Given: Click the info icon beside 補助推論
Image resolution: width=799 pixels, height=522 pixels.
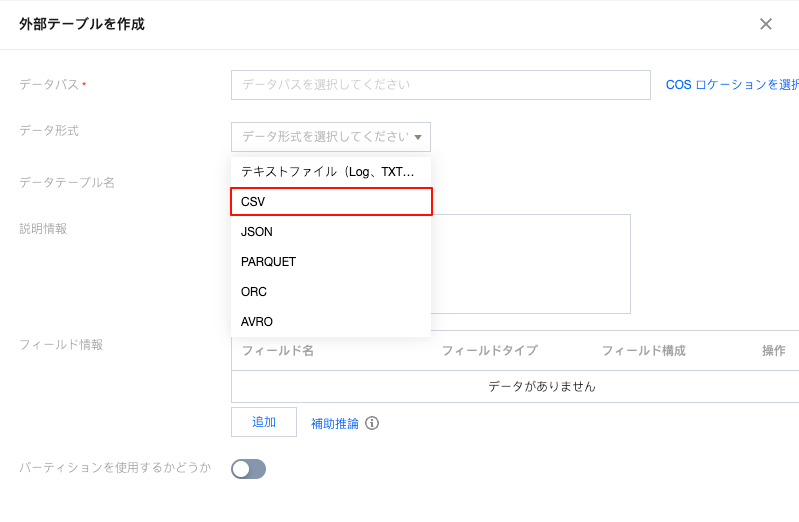Looking at the screenshot, I should coord(372,423).
